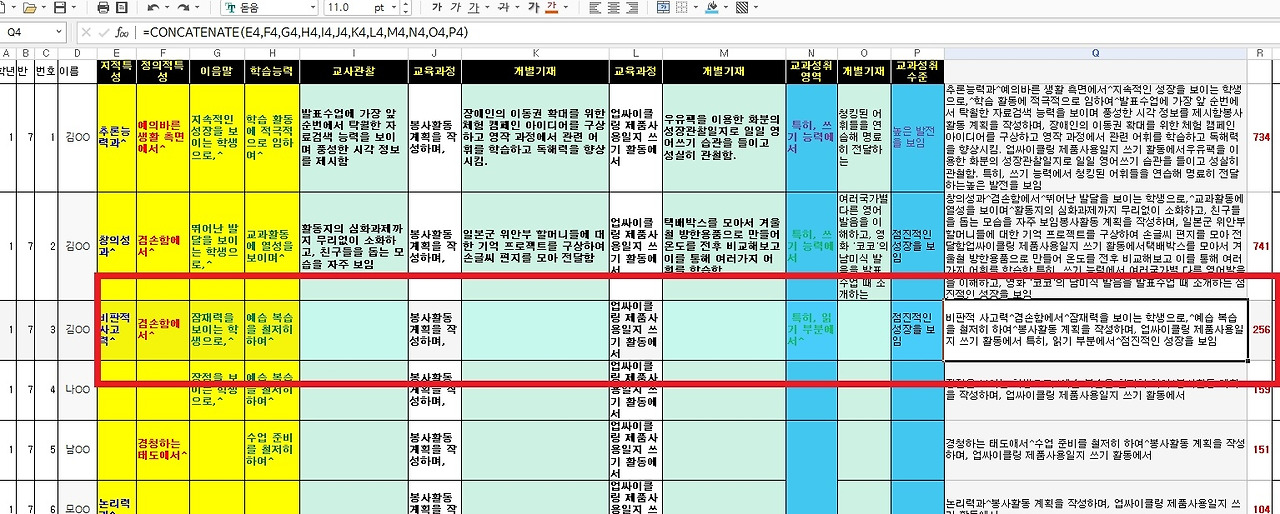Expand the fill color dropdown arrow
This screenshot has height=514, width=1280.
(x=726, y=7)
